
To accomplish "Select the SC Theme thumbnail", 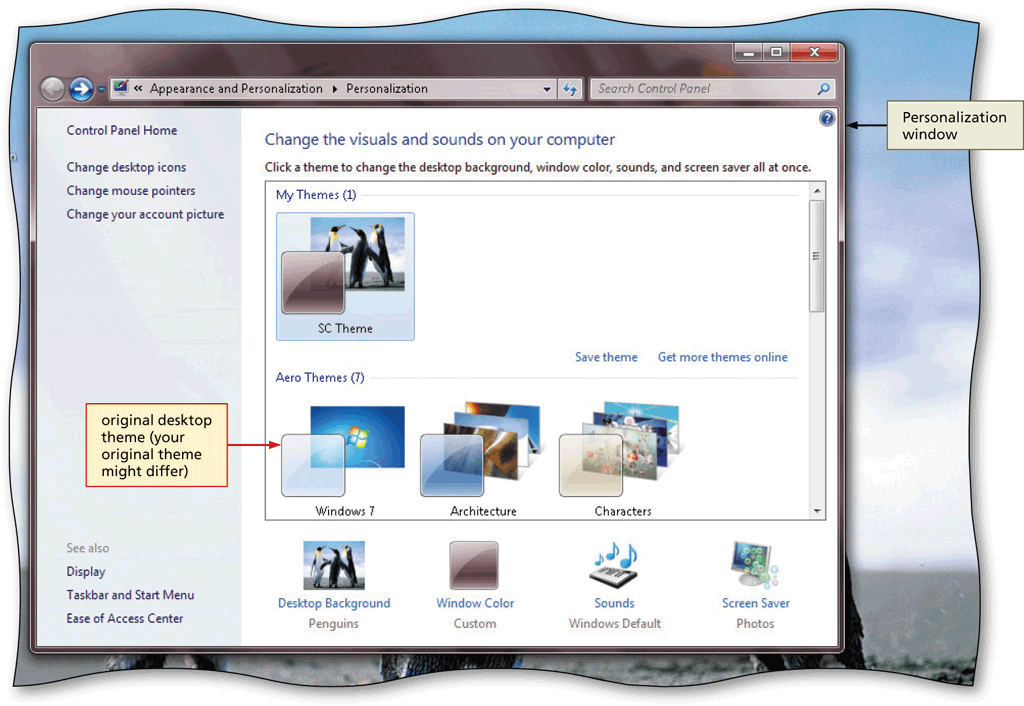I will 345,276.
